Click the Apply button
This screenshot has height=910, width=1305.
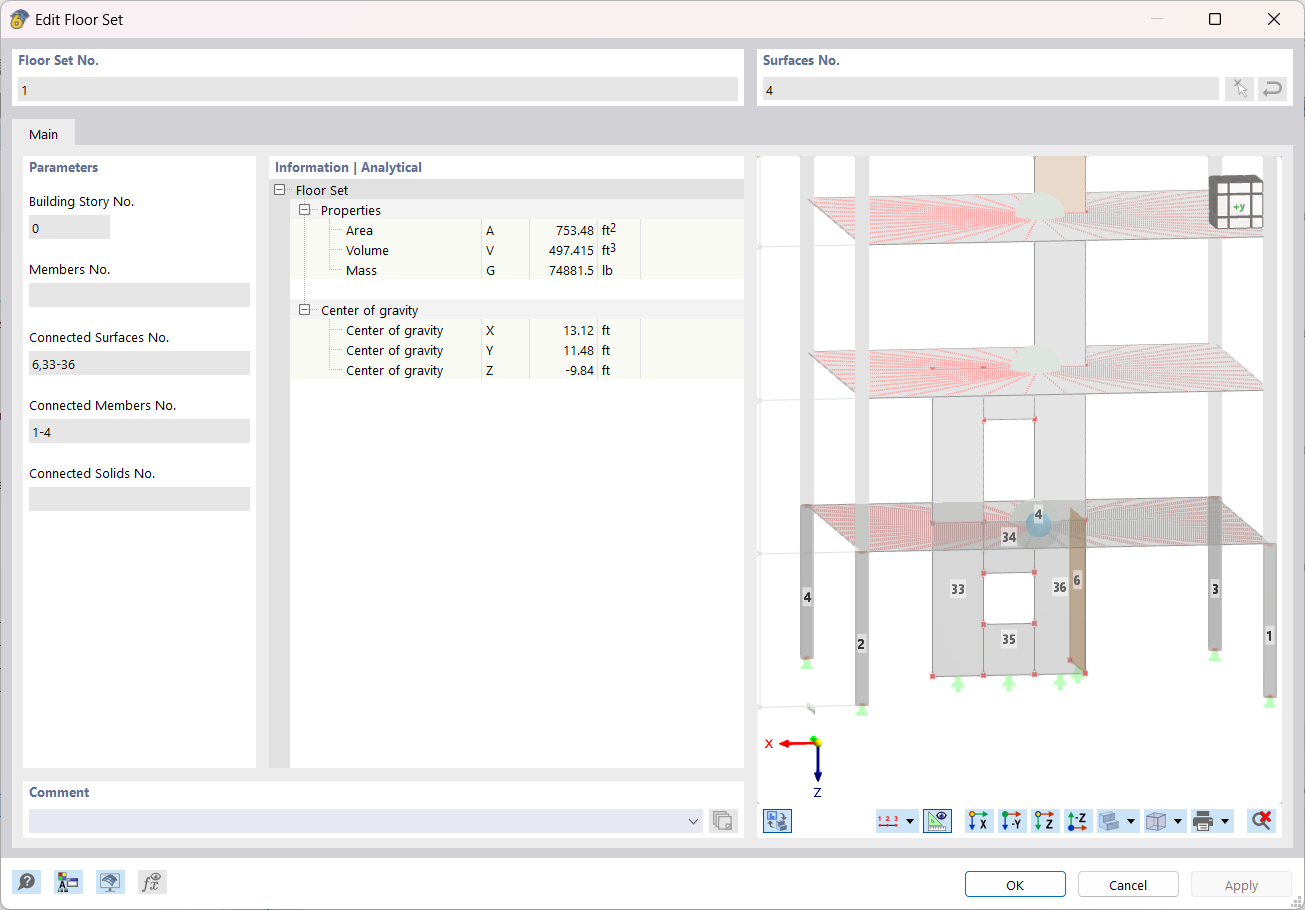[x=1241, y=885]
